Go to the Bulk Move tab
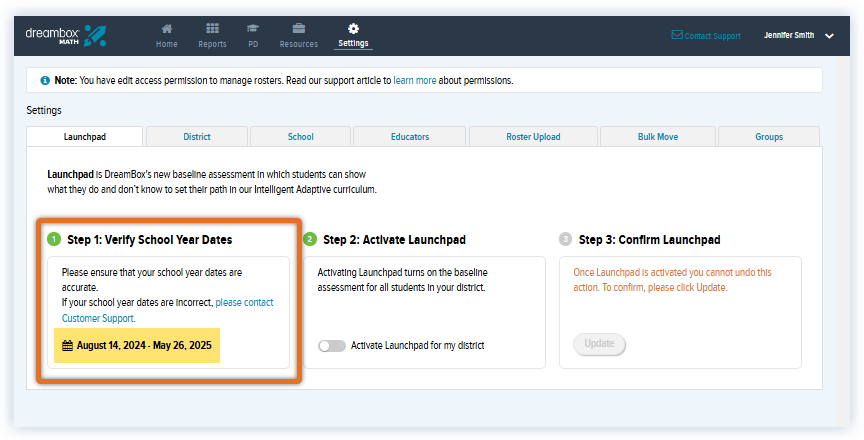This screenshot has height=440, width=864. pyautogui.click(x=658, y=137)
